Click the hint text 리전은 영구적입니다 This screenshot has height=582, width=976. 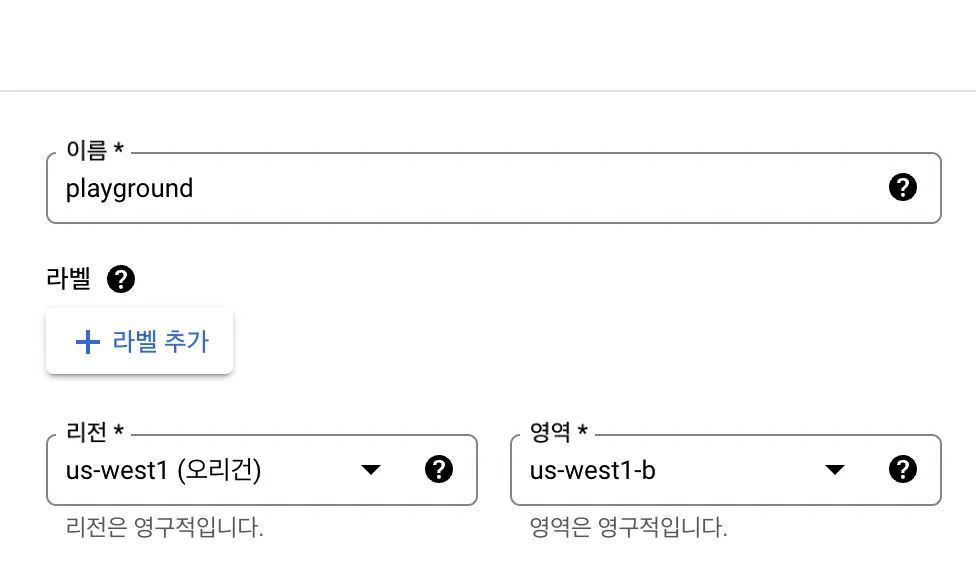164,528
